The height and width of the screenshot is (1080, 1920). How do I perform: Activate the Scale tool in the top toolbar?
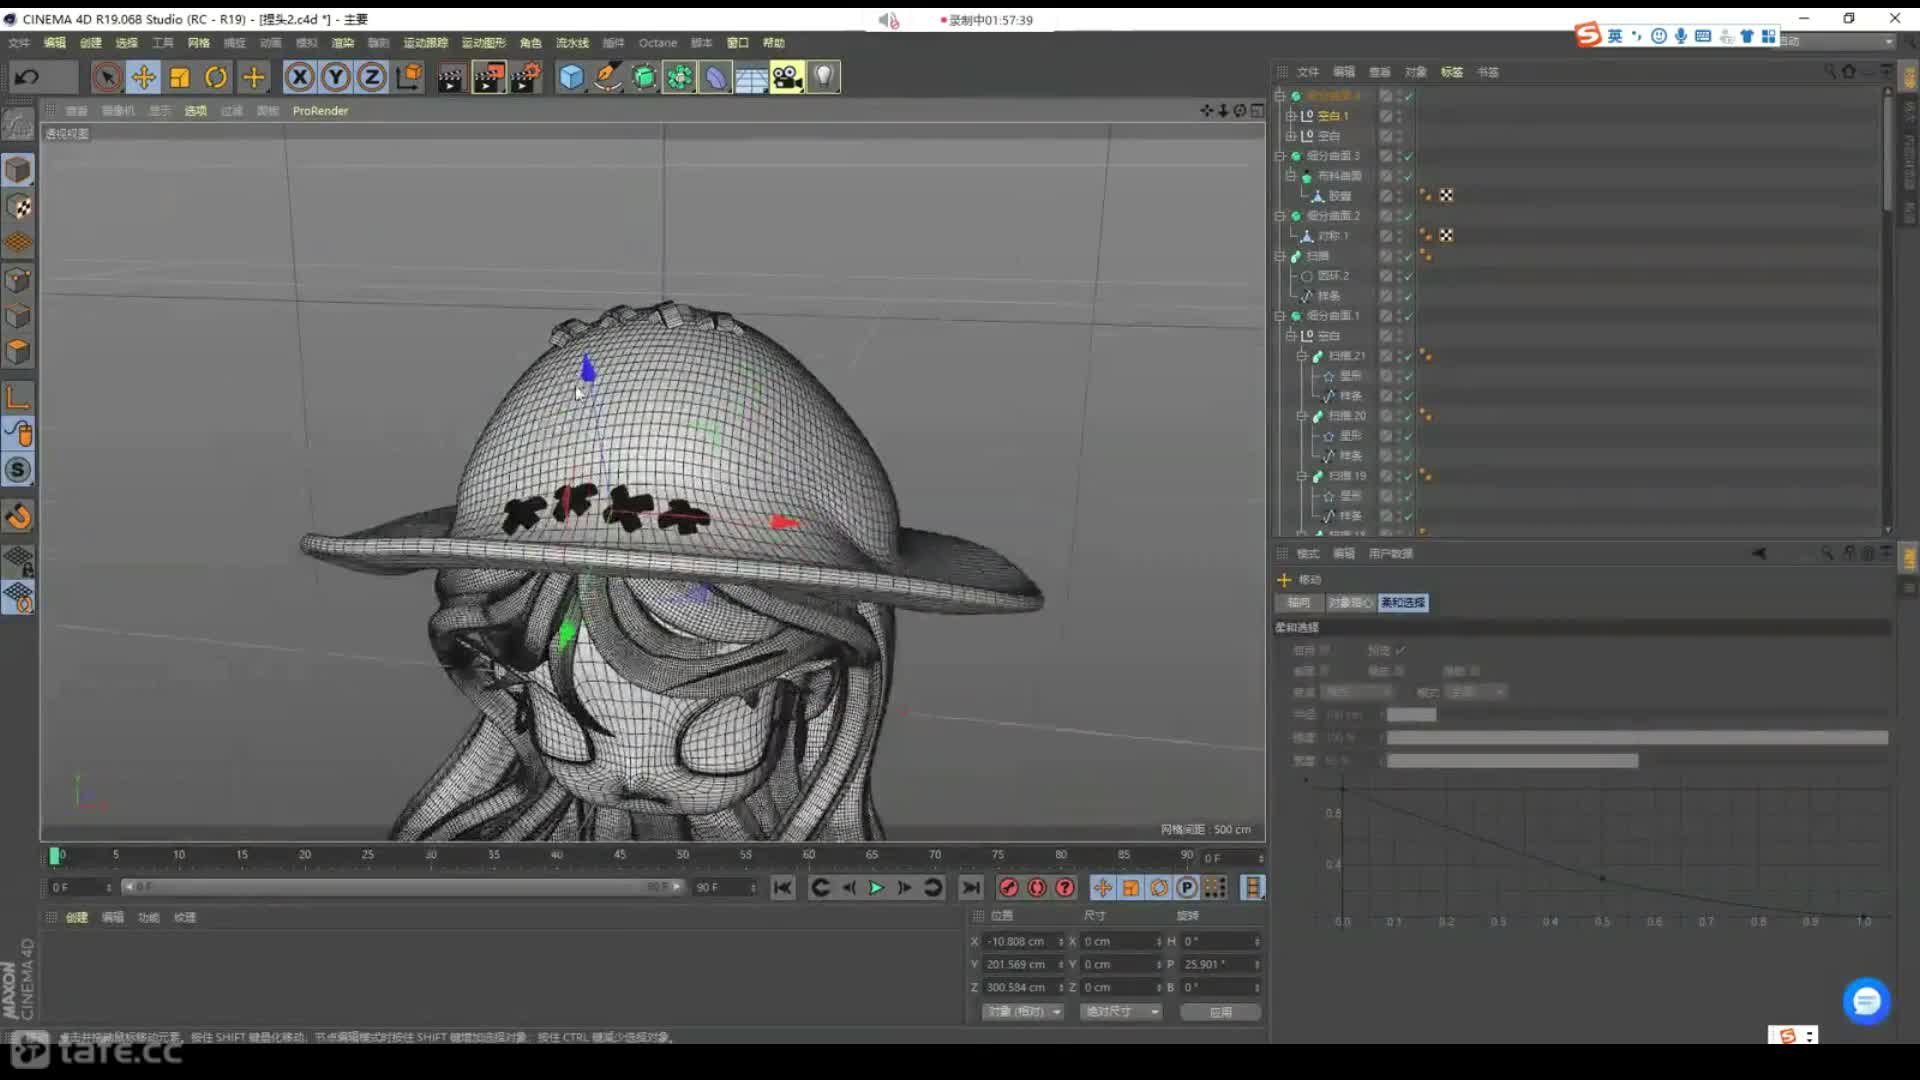pos(180,77)
